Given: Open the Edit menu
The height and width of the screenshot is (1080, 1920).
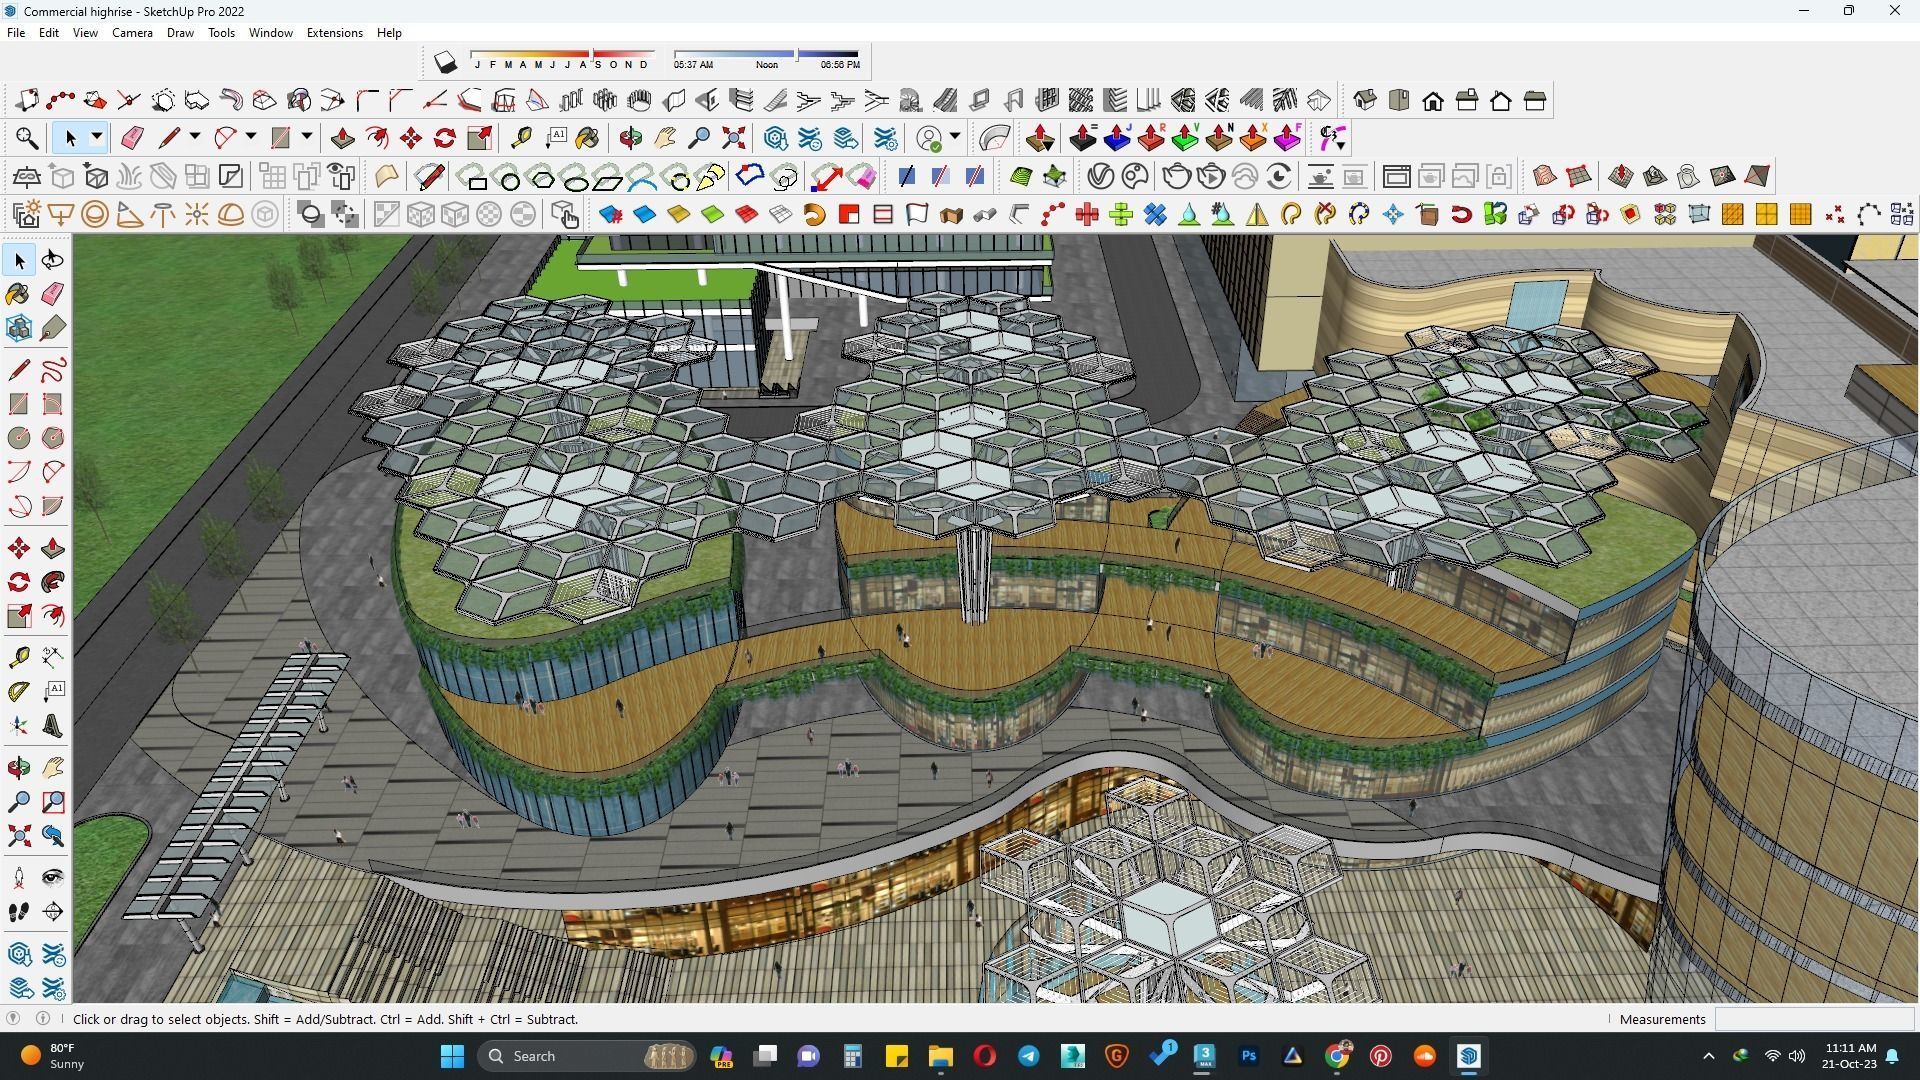Looking at the screenshot, I should pos(49,33).
